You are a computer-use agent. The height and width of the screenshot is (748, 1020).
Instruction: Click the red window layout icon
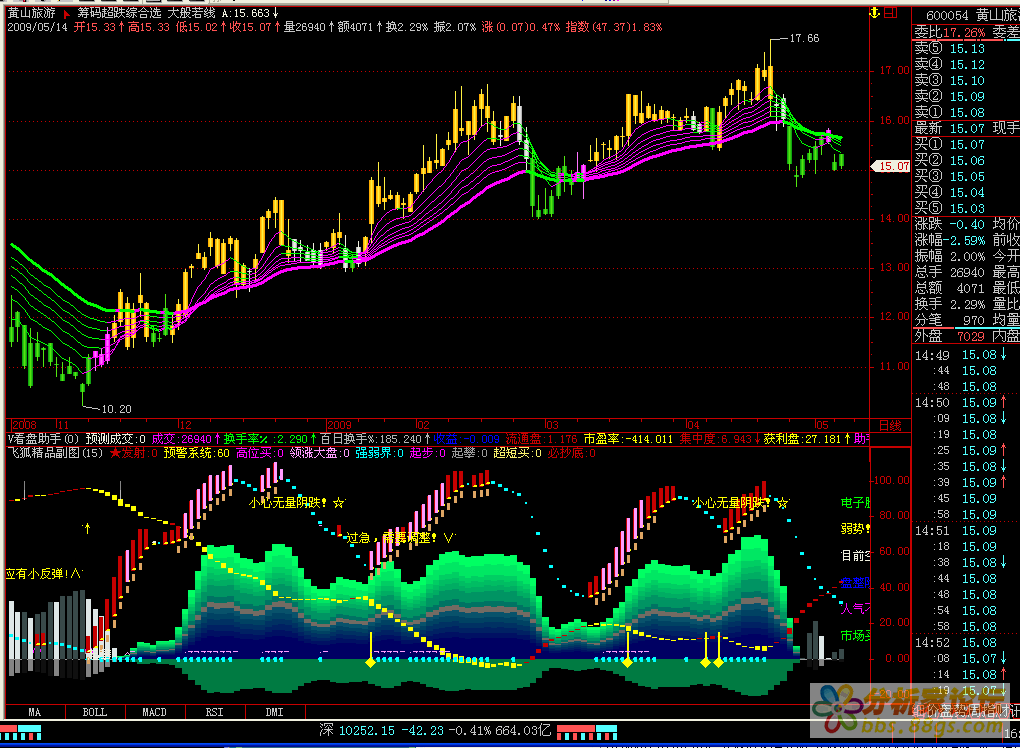891,12
